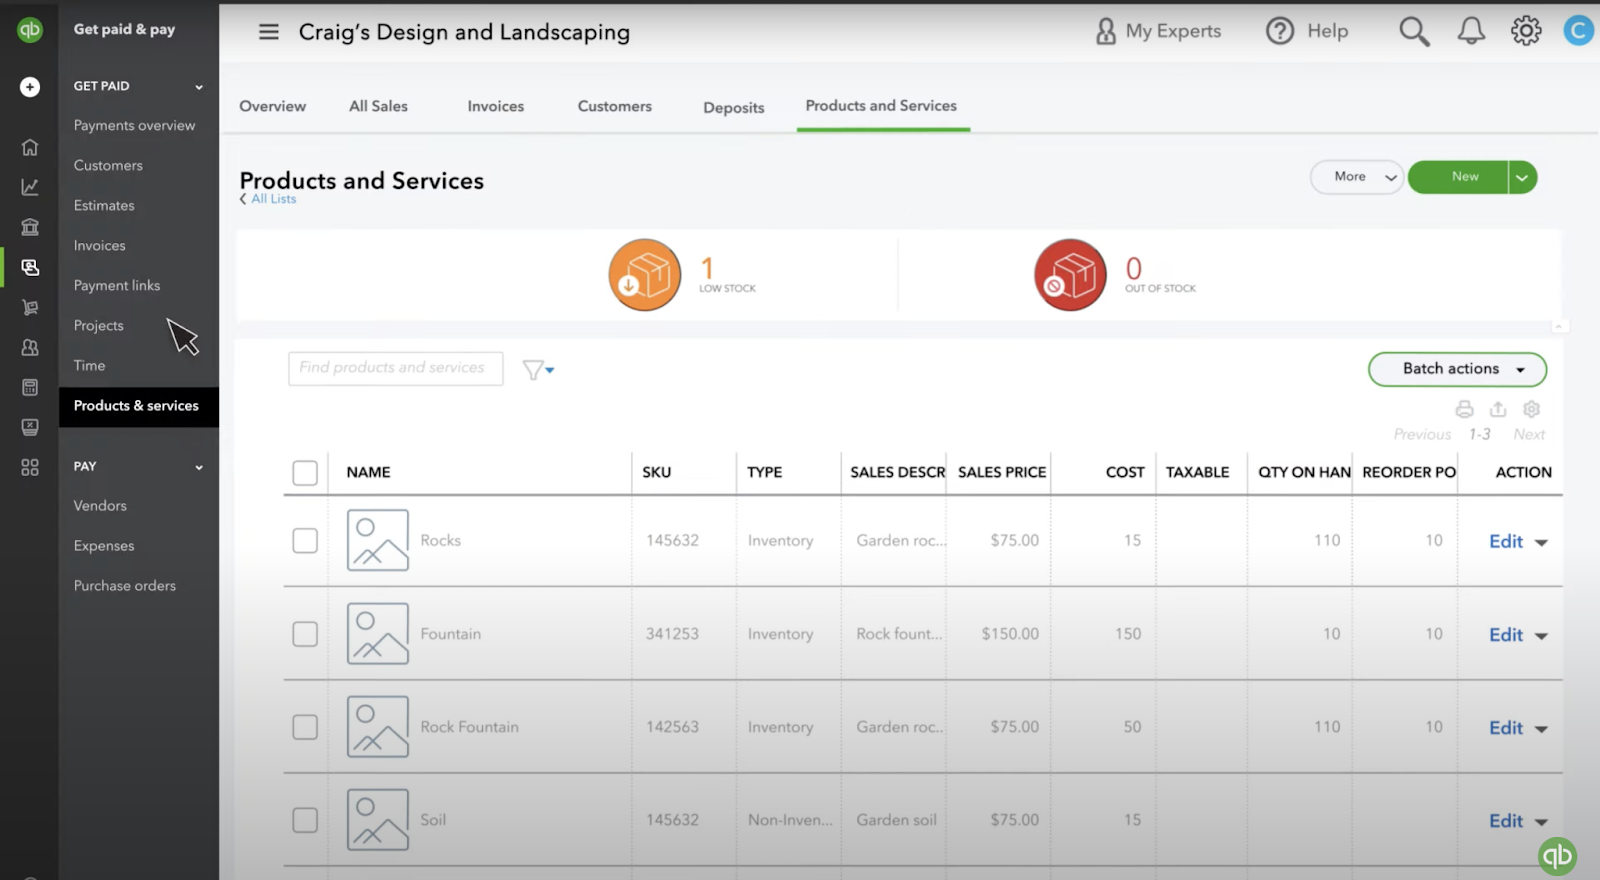Open the arrow beside the New button
Image resolution: width=1600 pixels, height=880 pixels.
point(1522,178)
